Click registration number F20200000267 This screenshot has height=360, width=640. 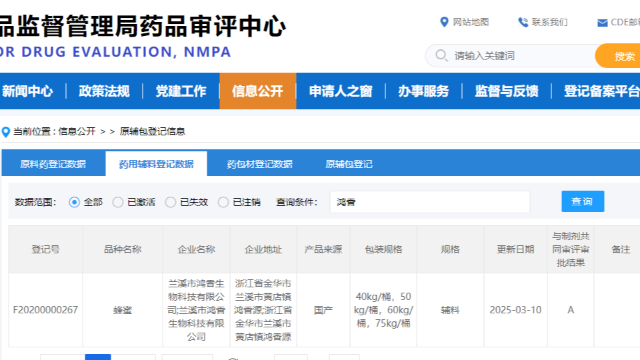click(x=45, y=310)
